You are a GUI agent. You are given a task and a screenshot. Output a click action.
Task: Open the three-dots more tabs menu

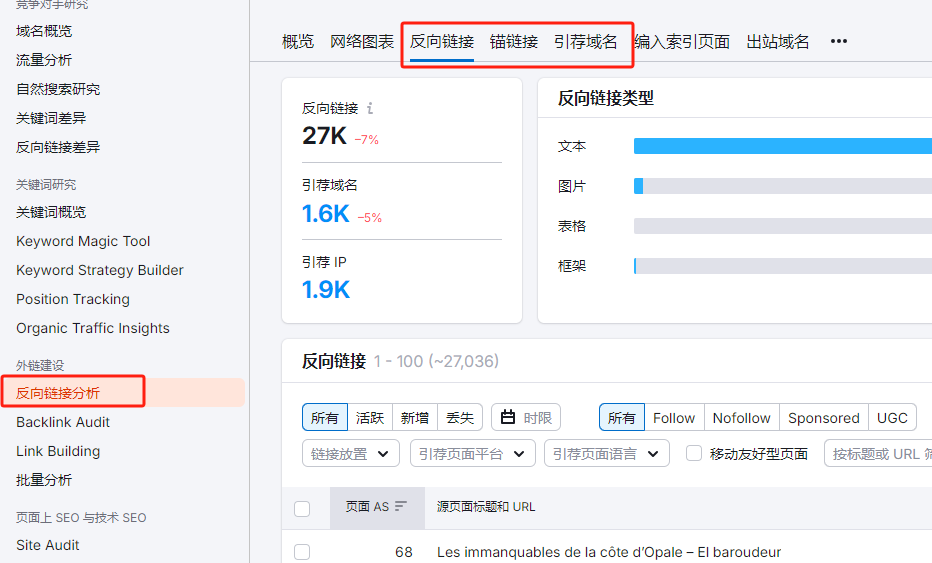coord(839,41)
